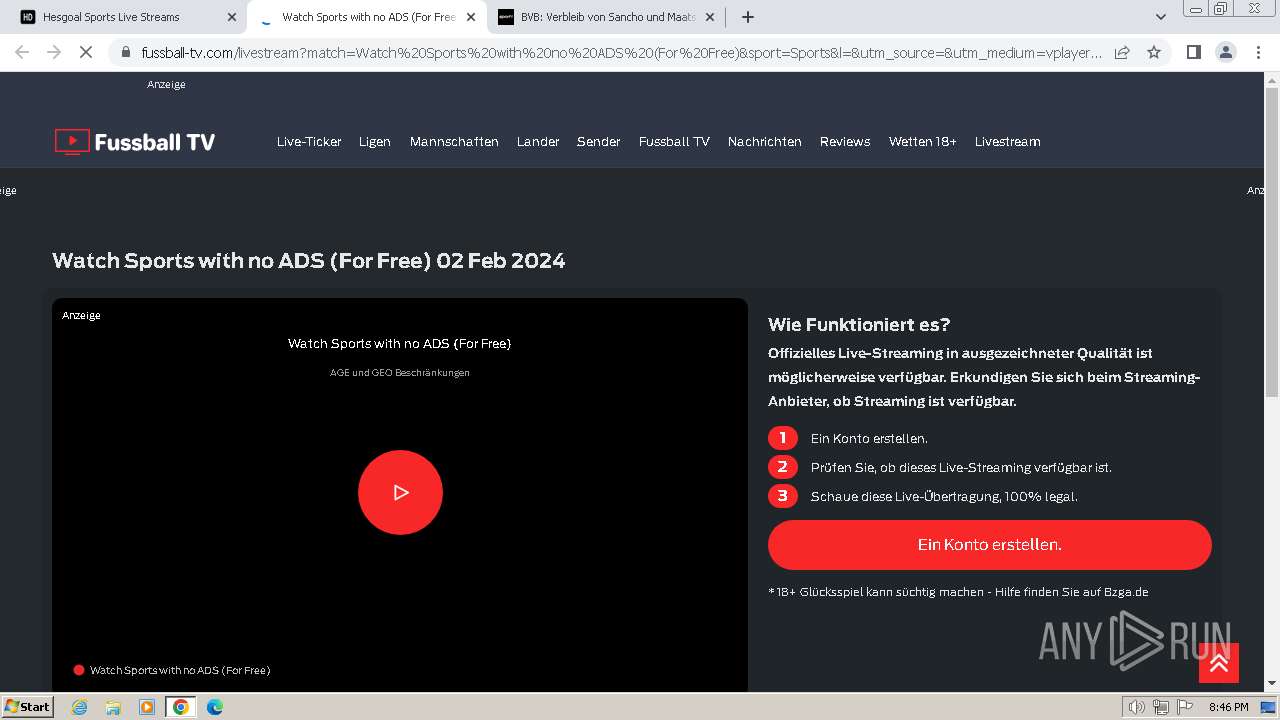The height and width of the screenshot is (720, 1280).
Task: Switch to BVB Verbleib von Sancho tab
Action: [605, 17]
